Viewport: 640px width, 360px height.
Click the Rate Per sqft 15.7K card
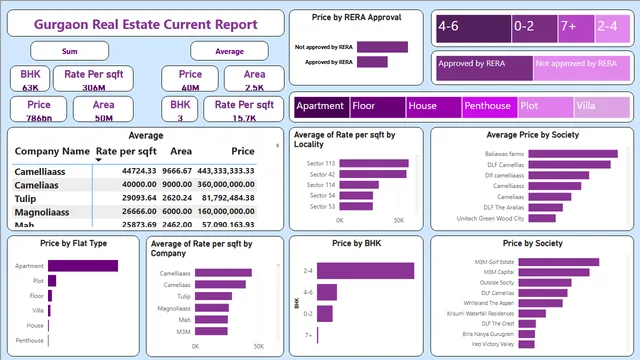click(244, 109)
